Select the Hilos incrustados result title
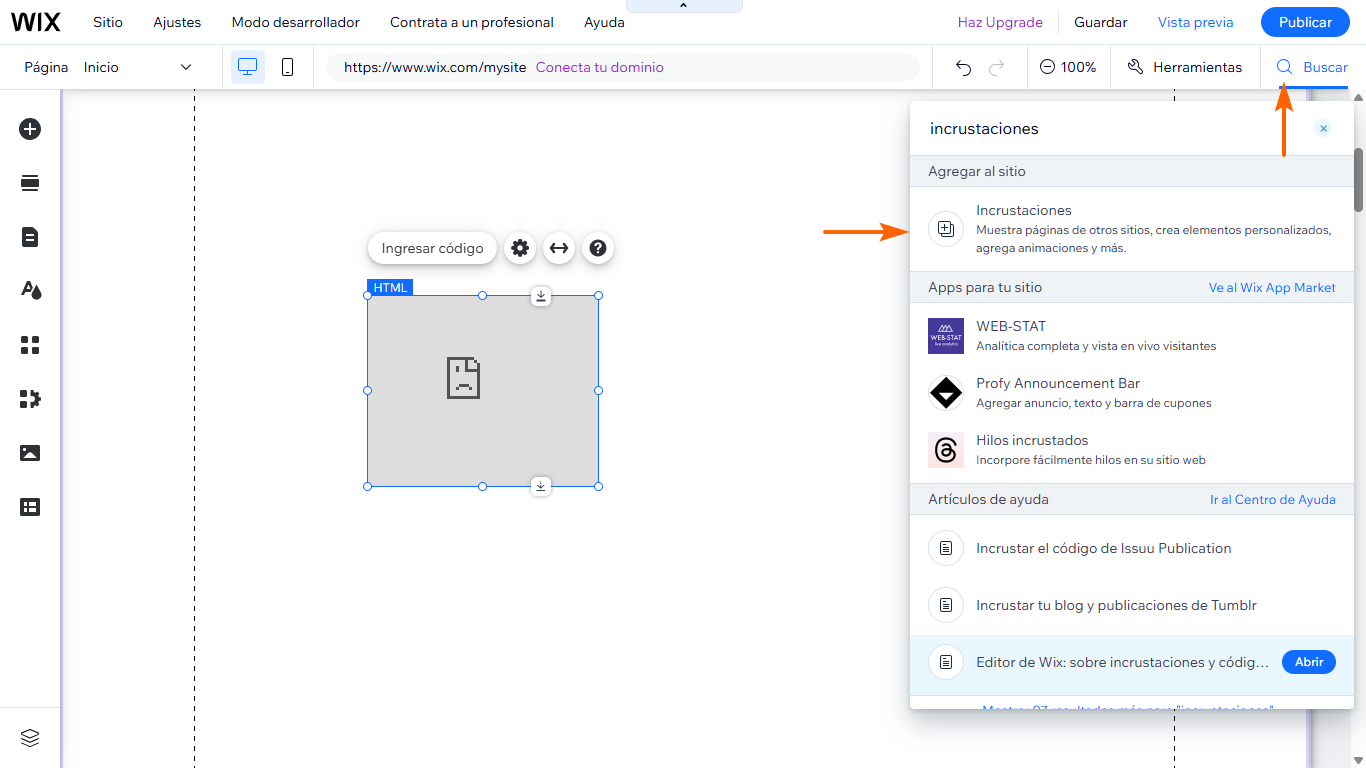Screen dimensions: 1366x768 1032,440
